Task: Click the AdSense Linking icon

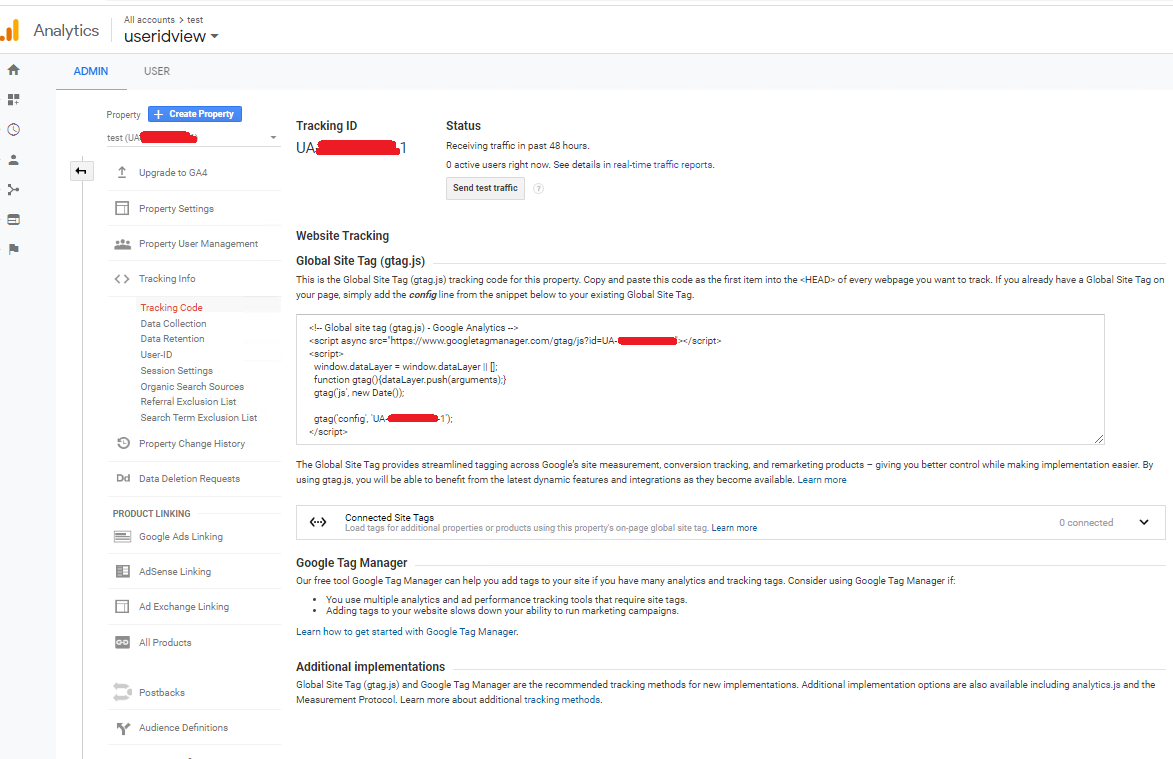Action: coord(123,571)
